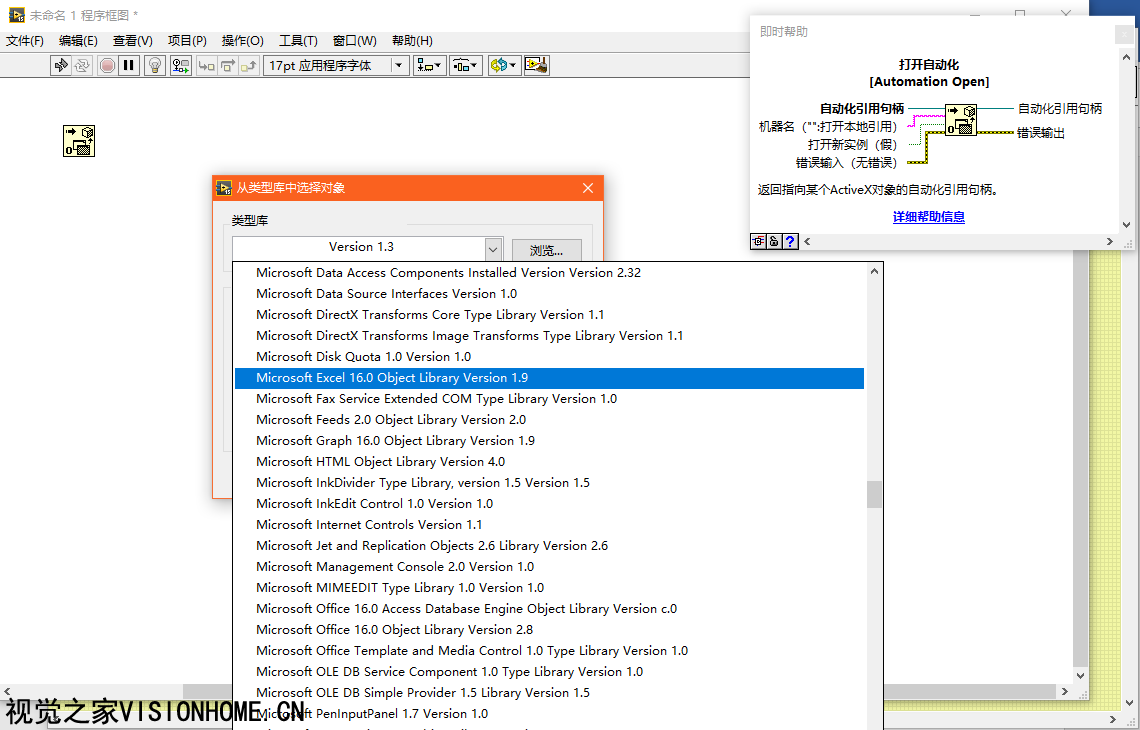Click the Clean Up Diagram icon
This screenshot has height=730, width=1140.
[537, 66]
